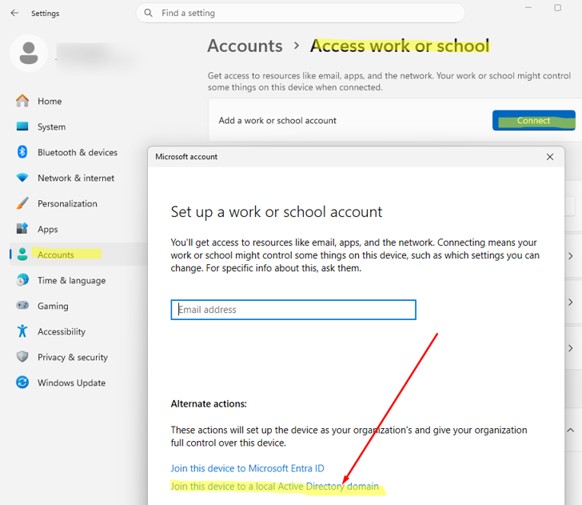Click the Find a setting search box
Screen dimensions: 582x505
[301, 13]
